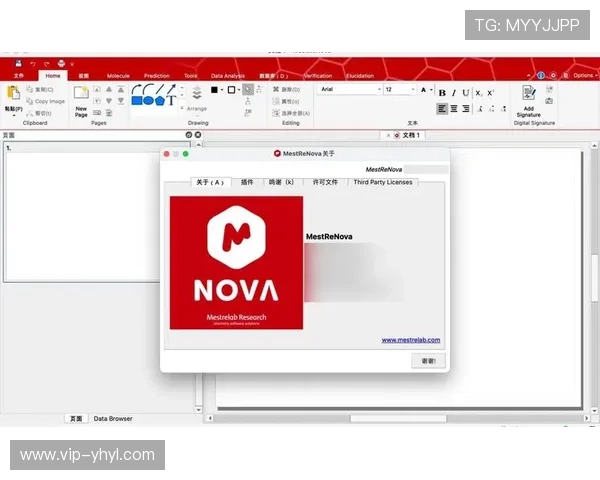This screenshot has width=600, height=480.
Task: Select the blue rectangle shape tool
Action: click(x=137, y=100)
